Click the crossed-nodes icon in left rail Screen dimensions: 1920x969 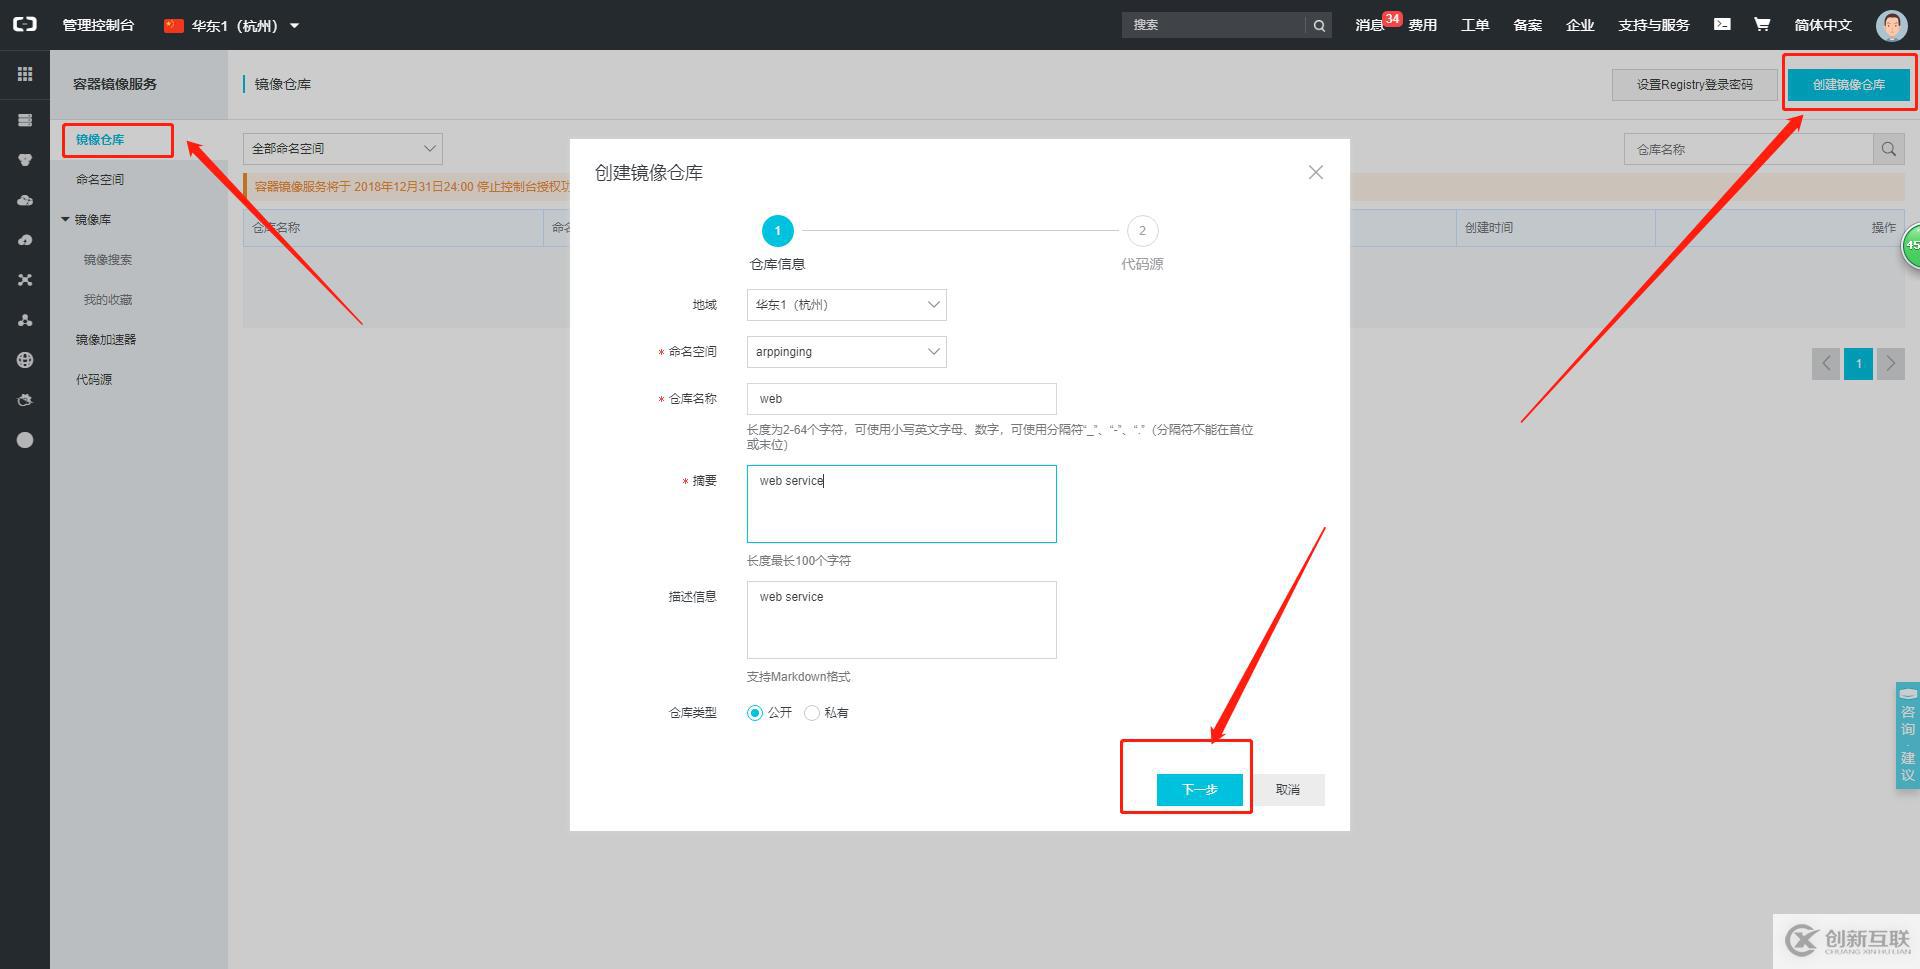(25, 280)
